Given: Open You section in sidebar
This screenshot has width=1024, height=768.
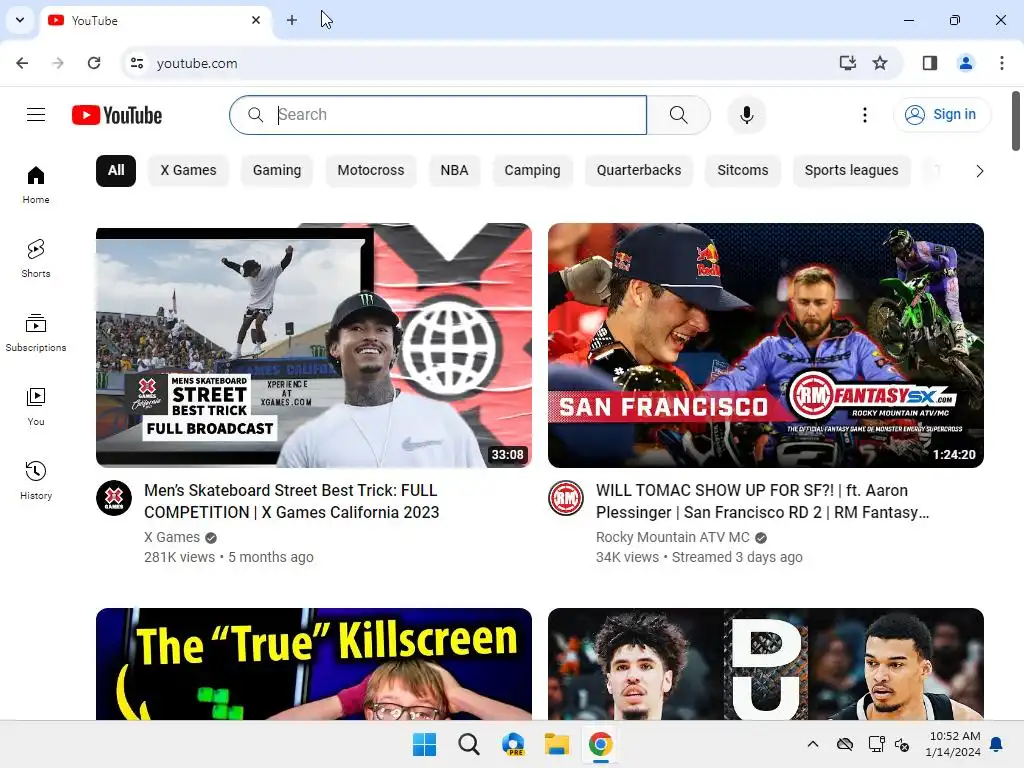Looking at the screenshot, I should [x=36, y=406].
